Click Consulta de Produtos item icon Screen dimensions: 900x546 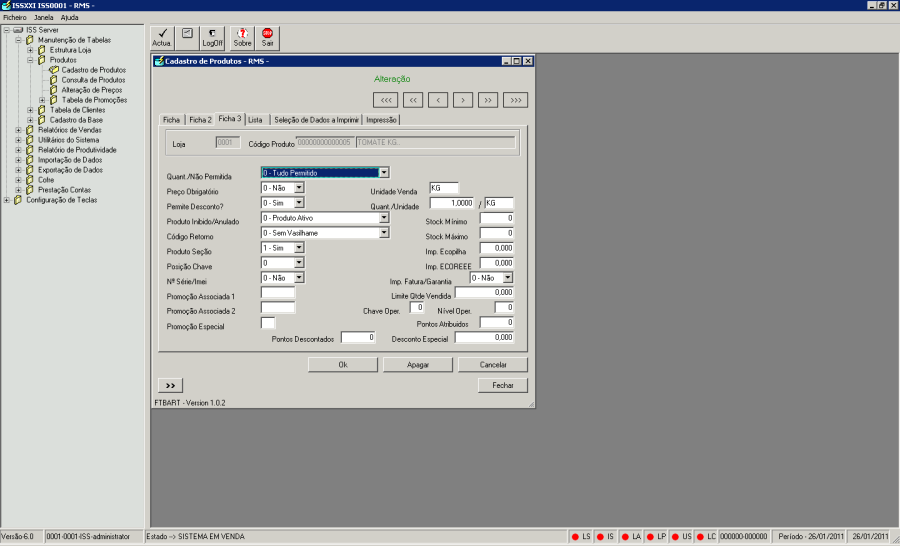pyautogui.click(x=54, y=80)
